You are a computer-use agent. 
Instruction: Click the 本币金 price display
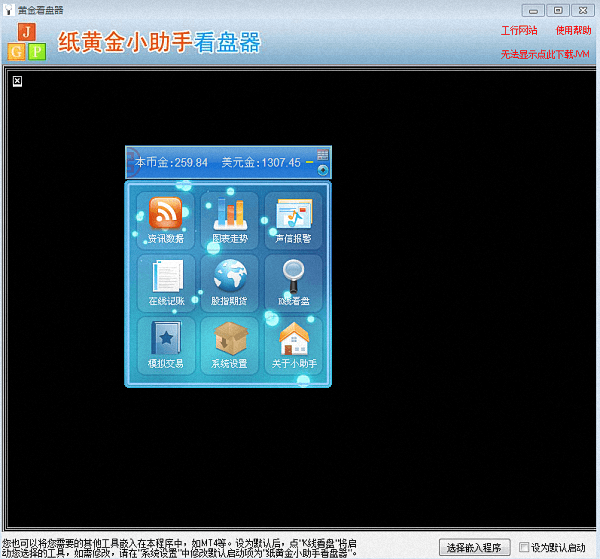[171, 162]
